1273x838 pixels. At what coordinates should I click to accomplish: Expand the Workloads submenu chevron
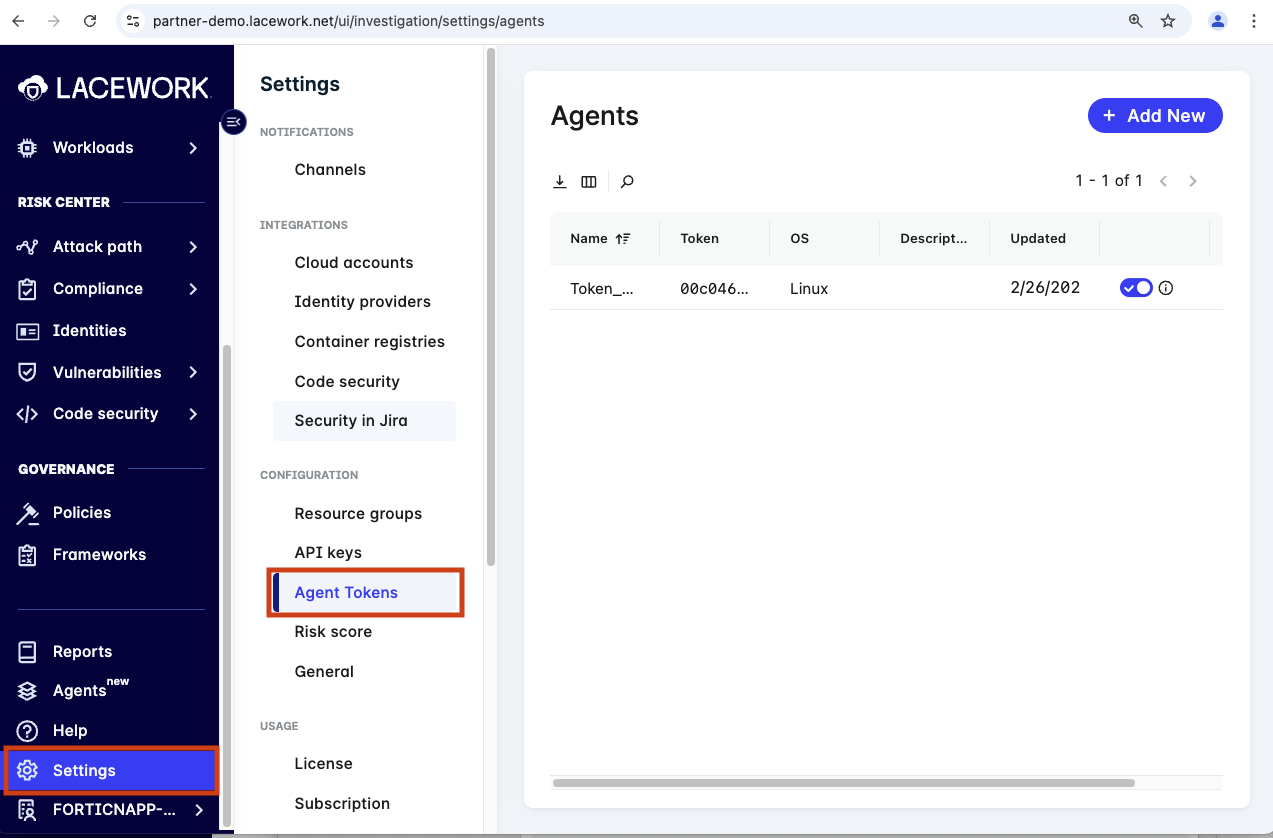193,148
